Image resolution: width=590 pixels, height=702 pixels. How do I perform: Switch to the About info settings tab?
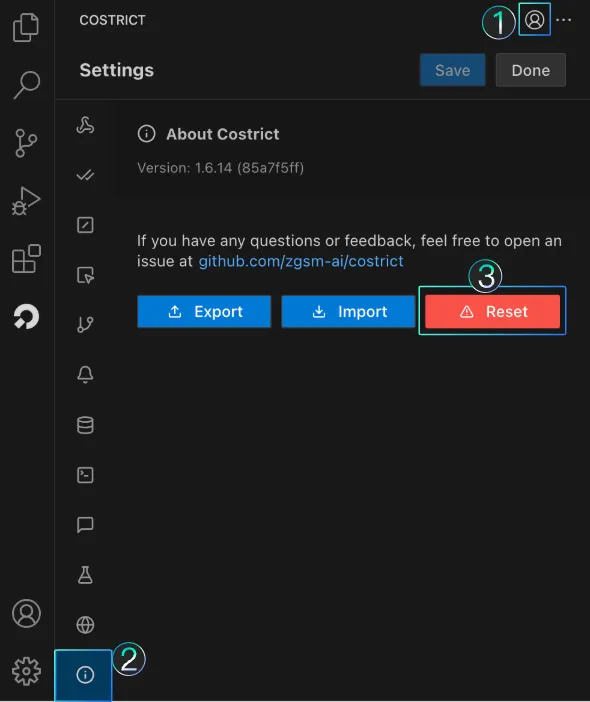tap(85, 674)
